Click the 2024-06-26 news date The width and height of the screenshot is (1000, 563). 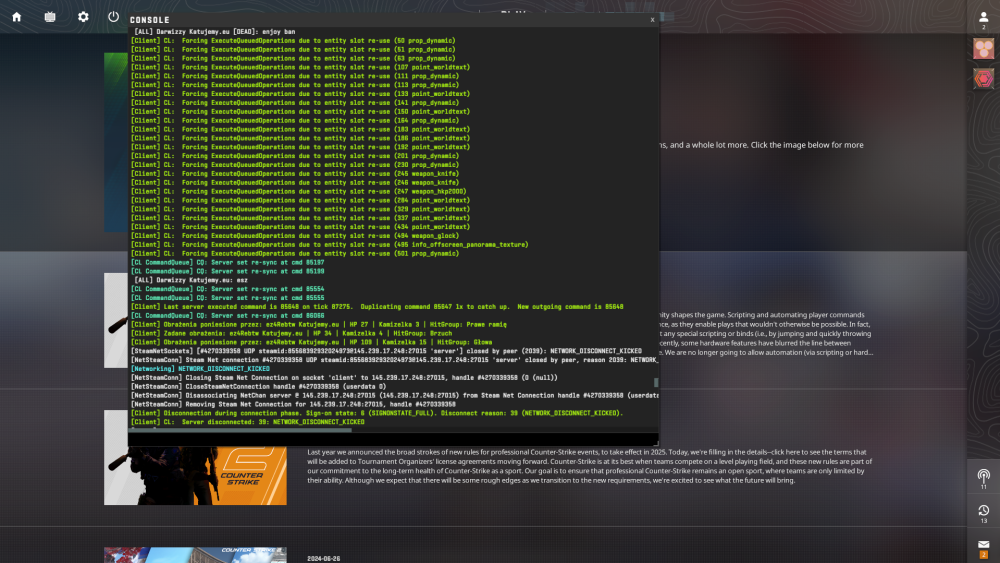323,559
